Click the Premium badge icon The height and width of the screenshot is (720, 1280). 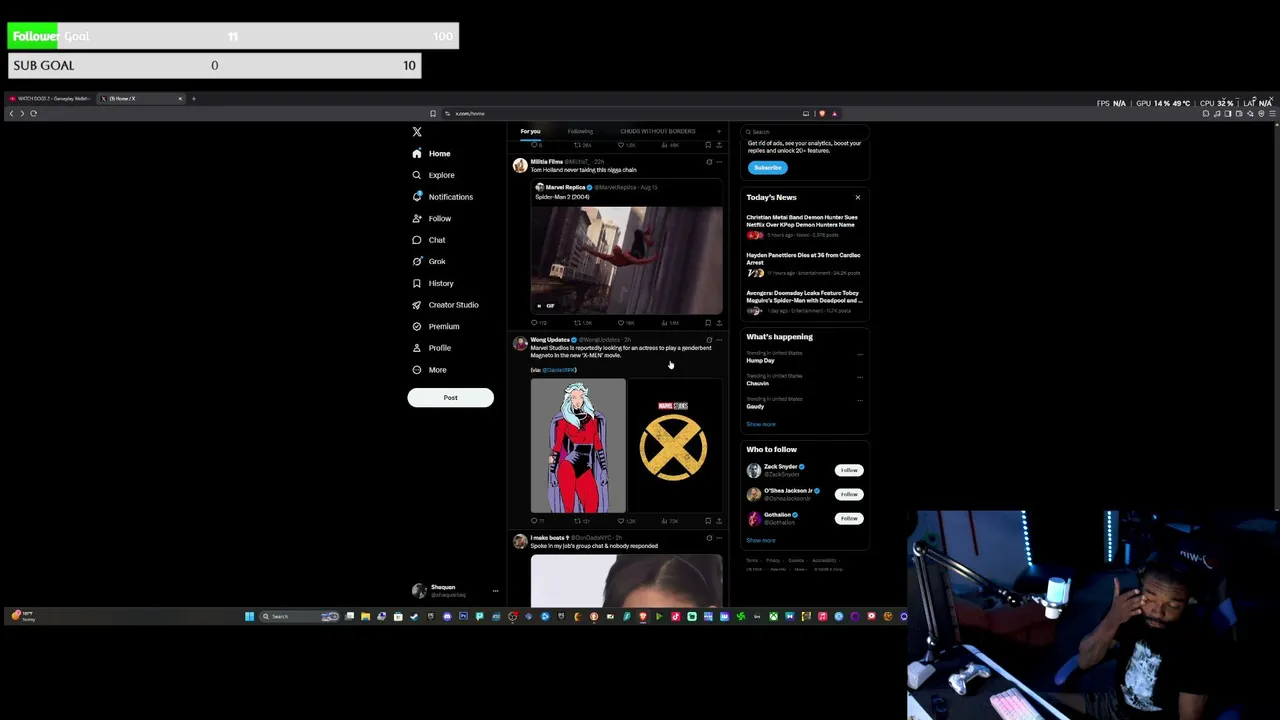[417, 326]
